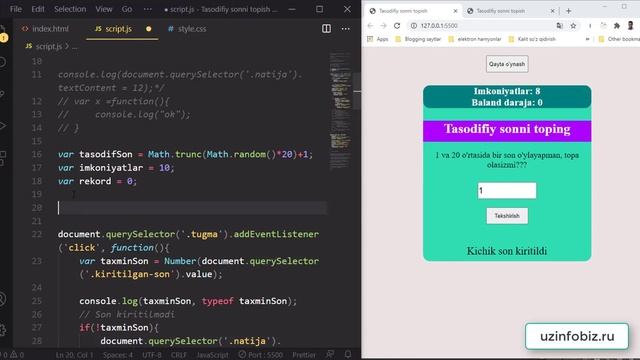Open the editor More Actions ellipsis

pos(345,29)
